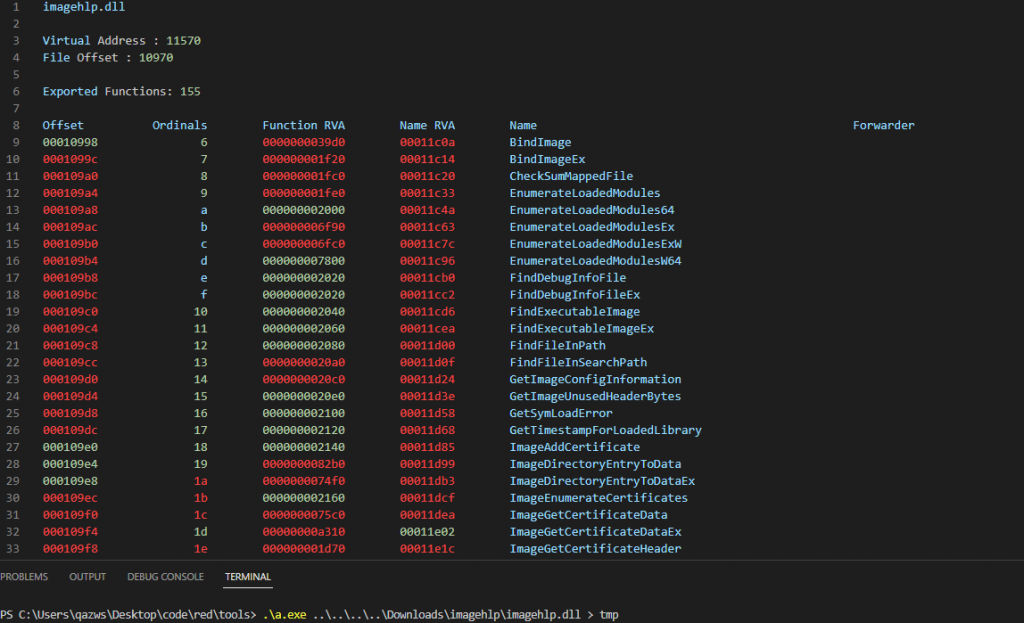Image resolution: width=1024 pixels, height=623 pixels.
Task: Click line number 33 in the gutter
Action: tap(13, 549)
